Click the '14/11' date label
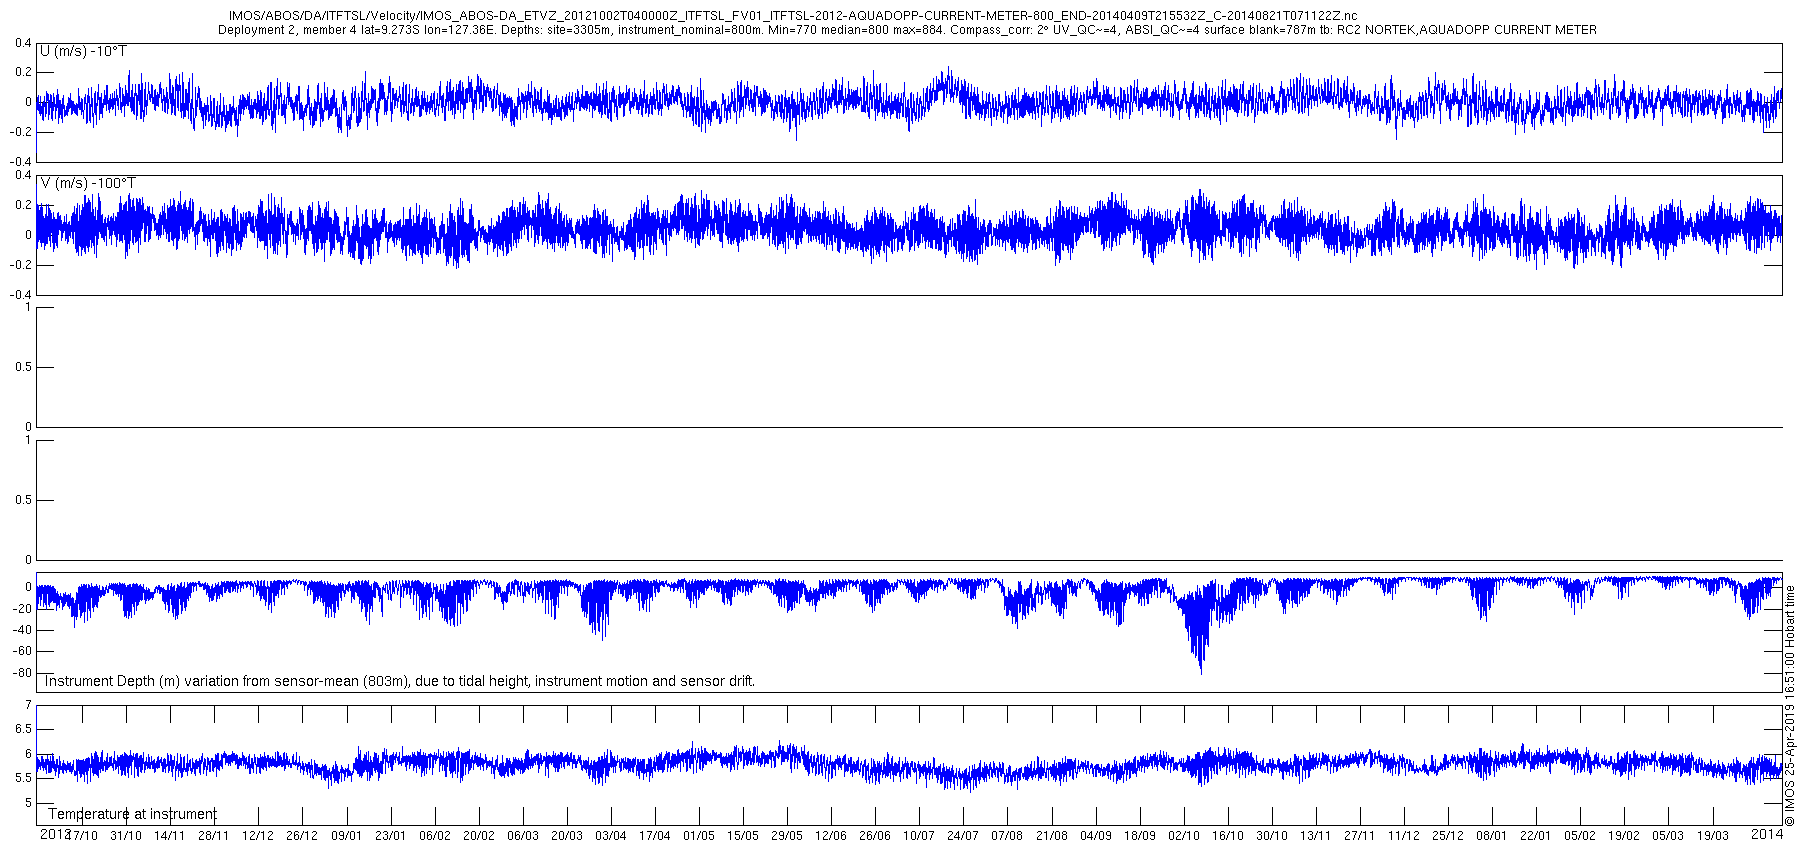 [x=170, y=836]
